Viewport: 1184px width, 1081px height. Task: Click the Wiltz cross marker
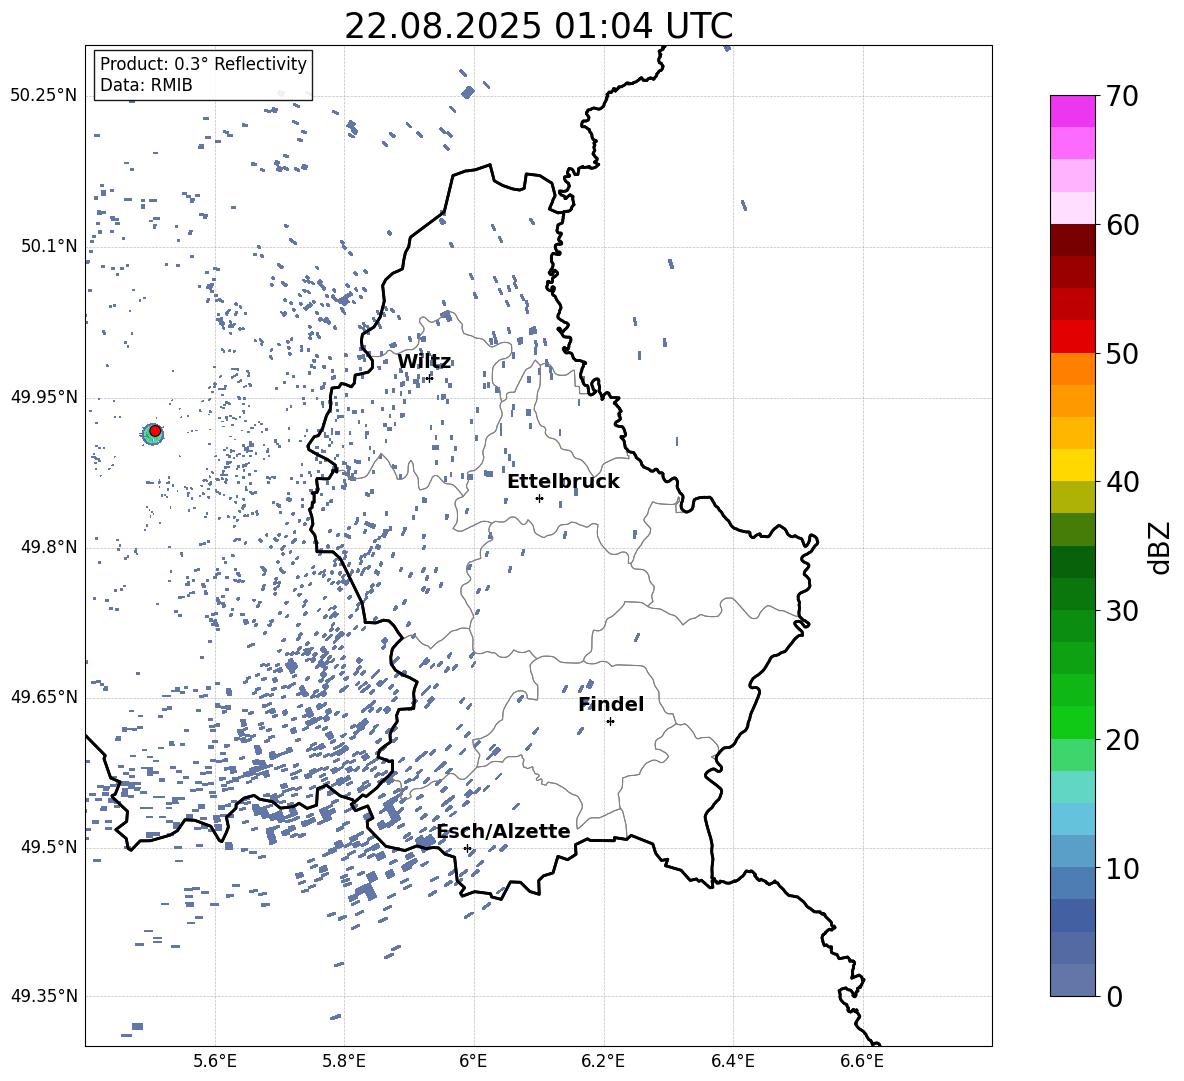tap(430, 377)
